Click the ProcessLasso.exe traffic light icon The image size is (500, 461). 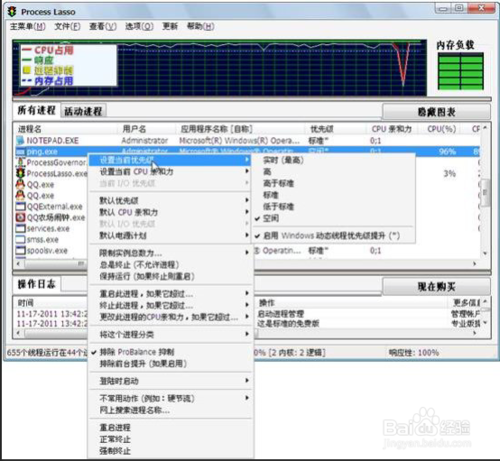(21, 173)
